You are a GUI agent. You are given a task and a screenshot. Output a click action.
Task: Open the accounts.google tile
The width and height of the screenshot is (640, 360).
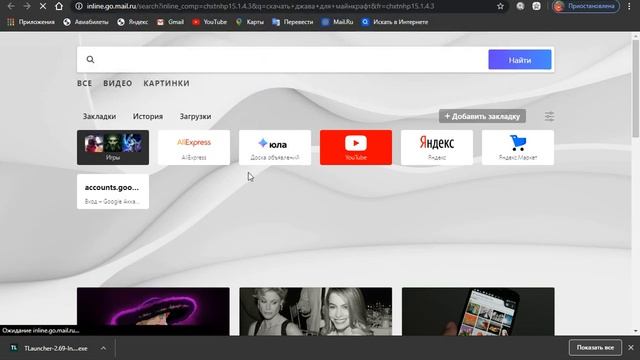[113, 192]
